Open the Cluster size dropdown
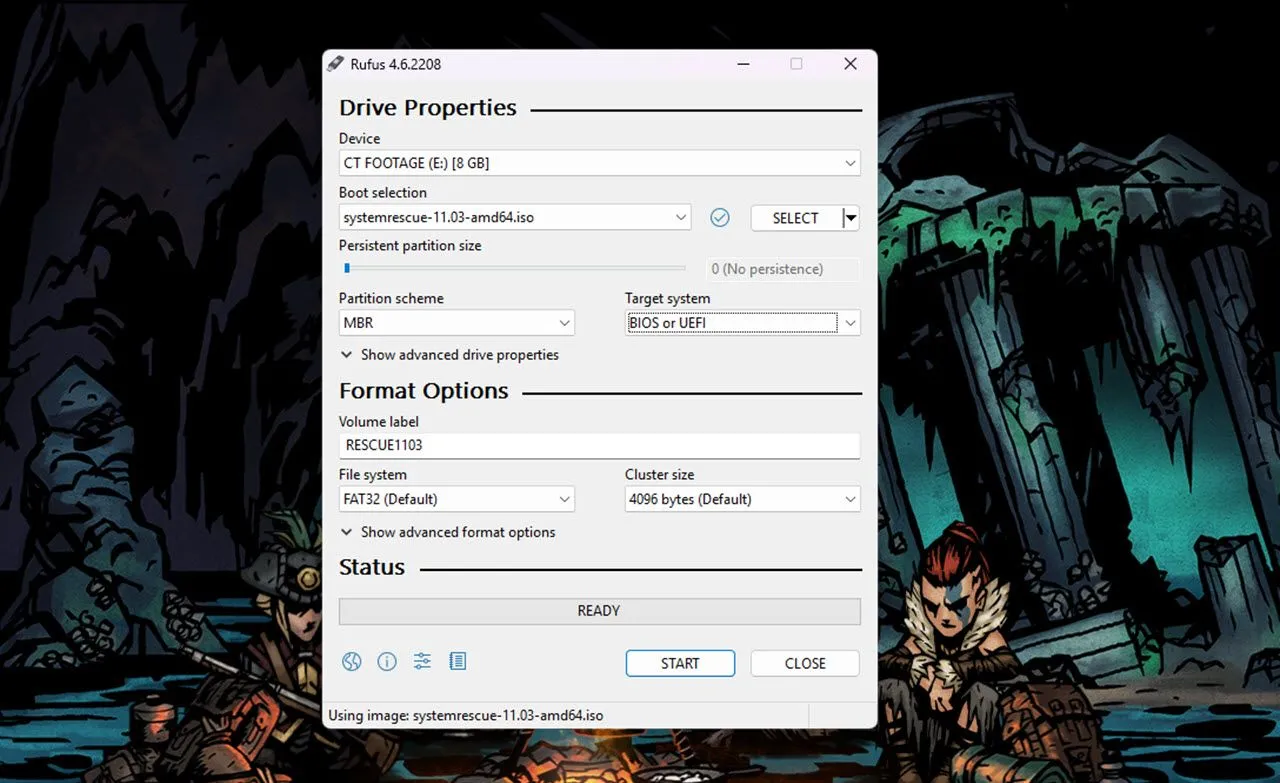 pos(742,499)
